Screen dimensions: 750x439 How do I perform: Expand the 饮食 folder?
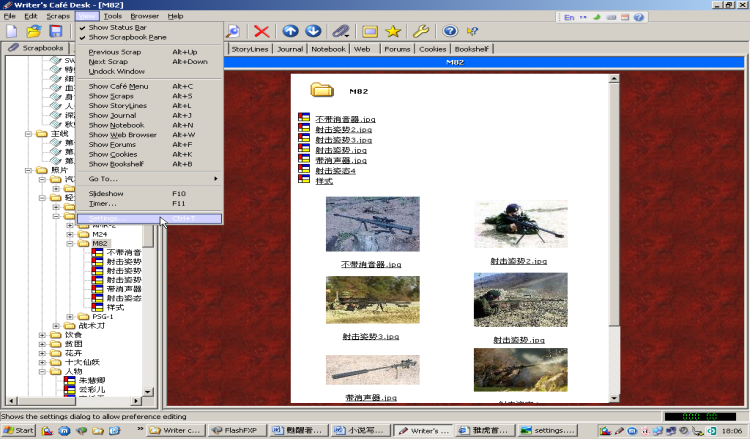[42, 335]
